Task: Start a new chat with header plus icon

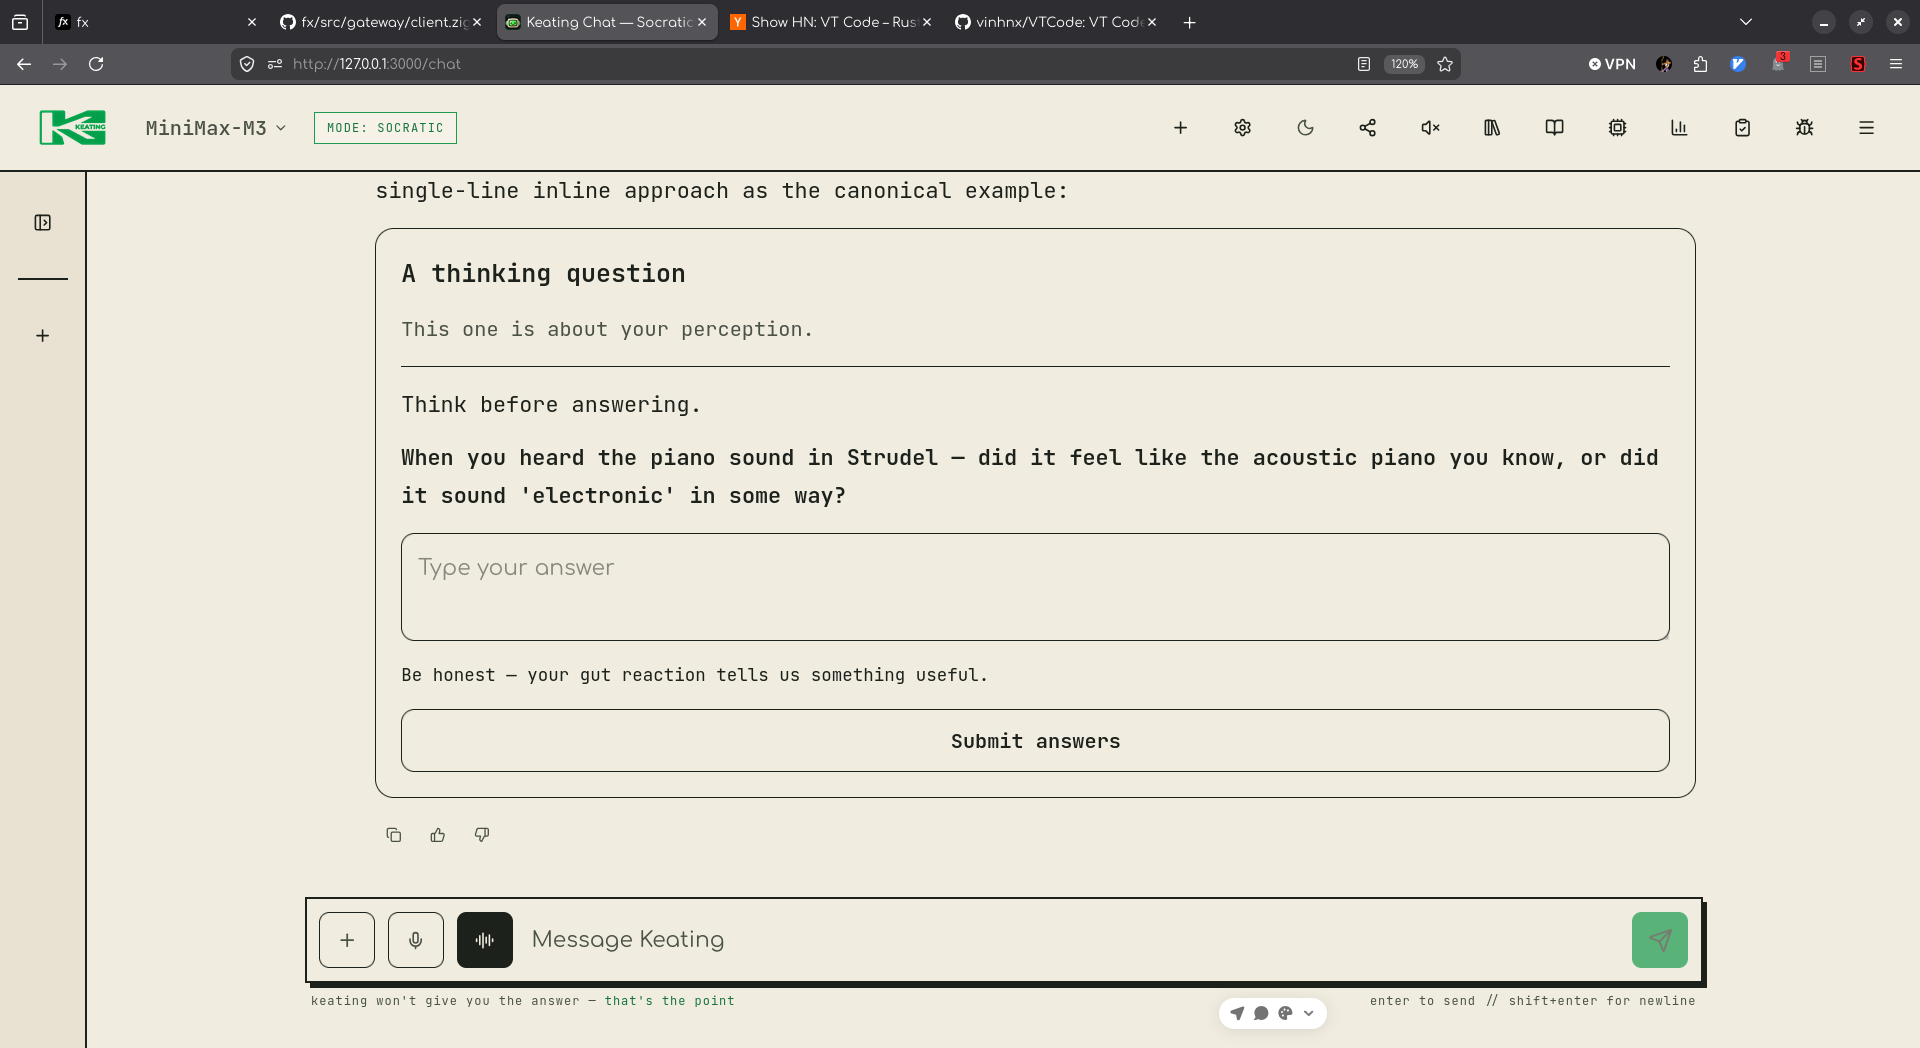Action: [1180, 128]
